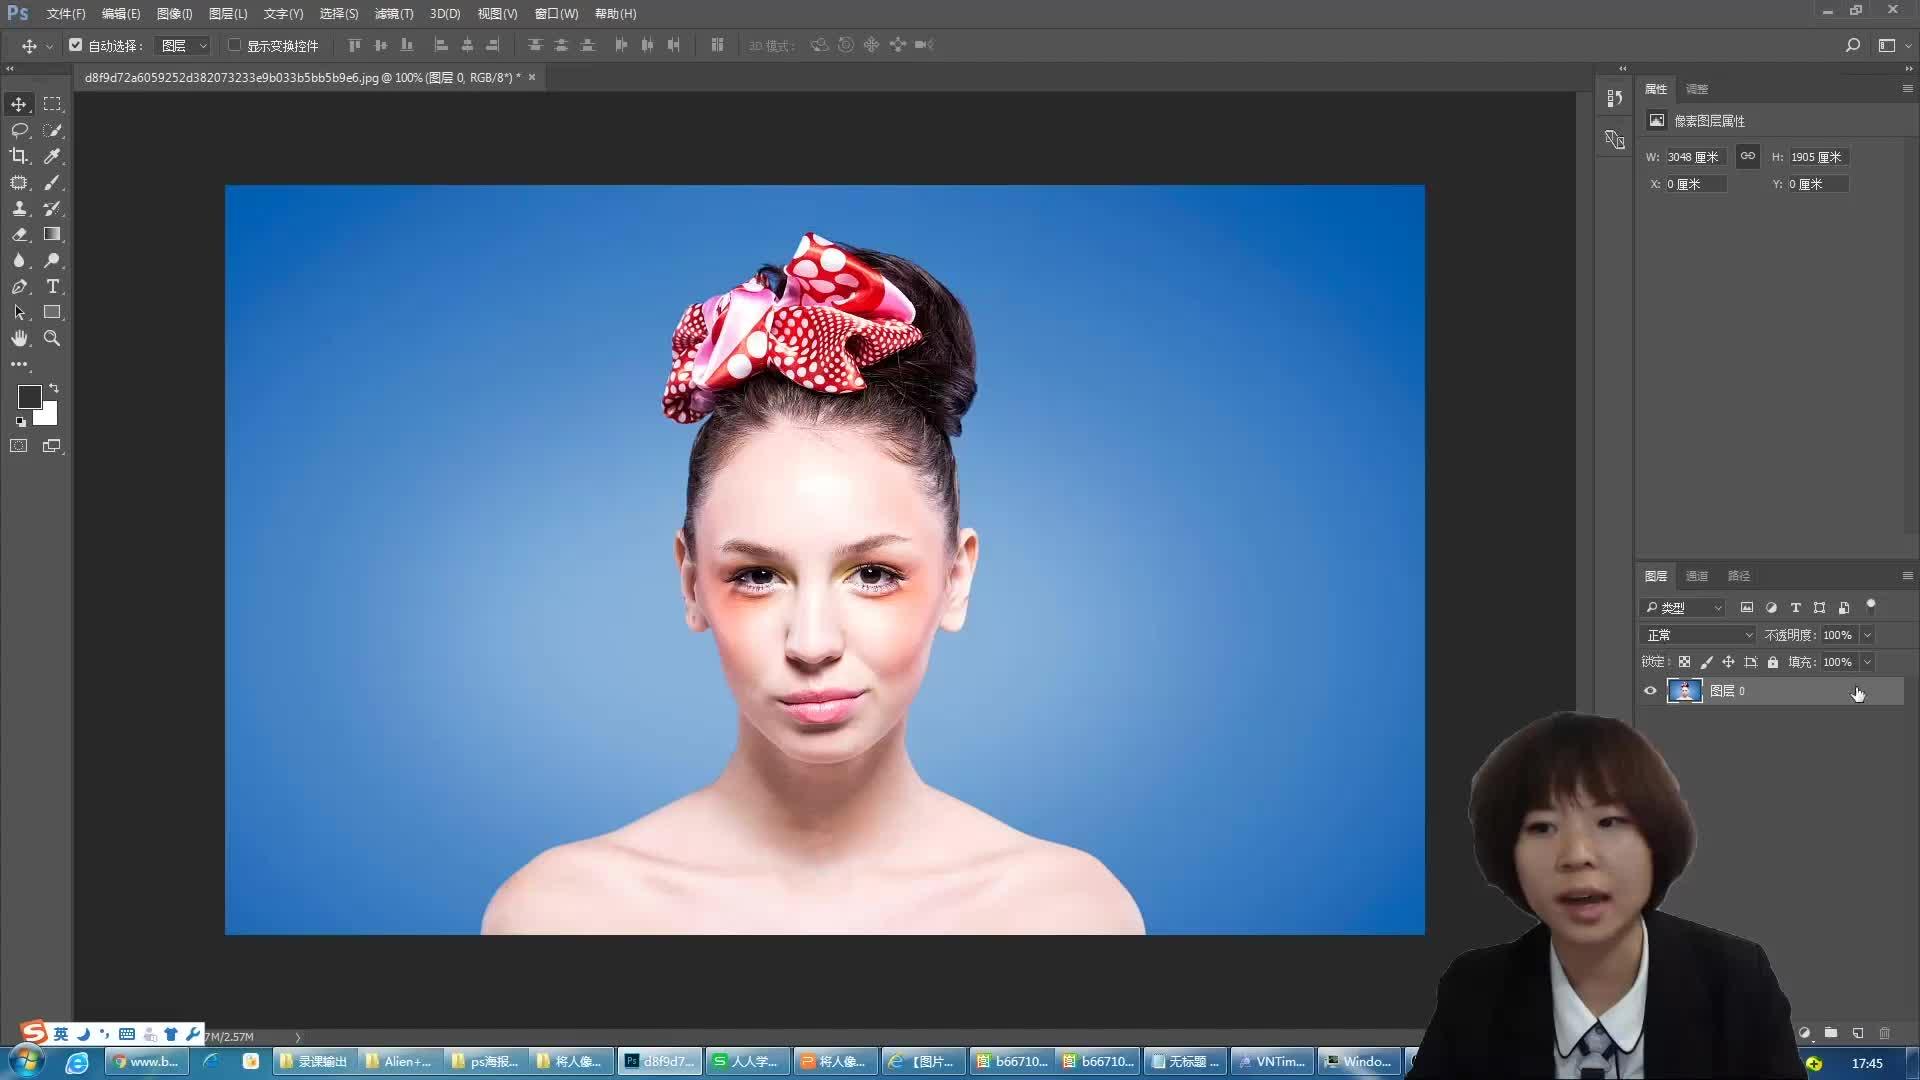
Task: Hide 图层 0 using its eye icon
Action: point(1650,691)
